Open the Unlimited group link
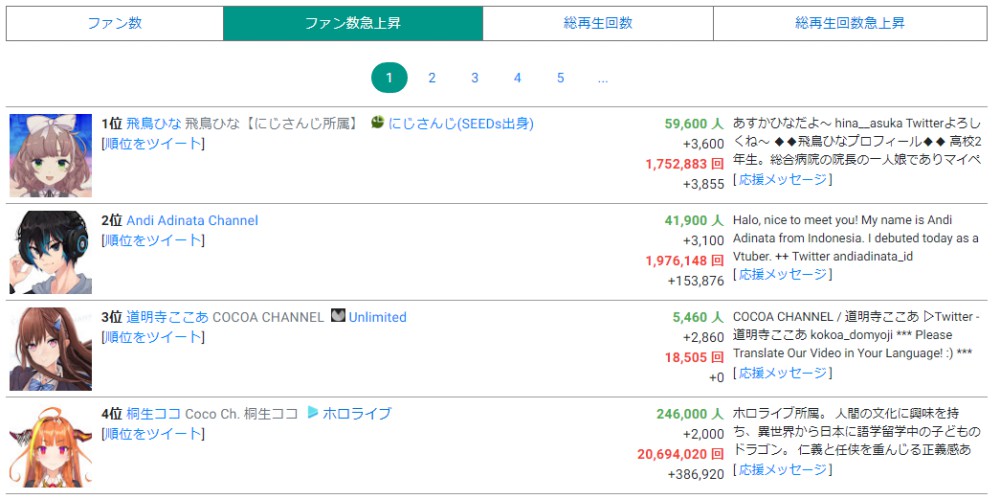The width and height of the screenshot is (1000, 499). point(378,317)
